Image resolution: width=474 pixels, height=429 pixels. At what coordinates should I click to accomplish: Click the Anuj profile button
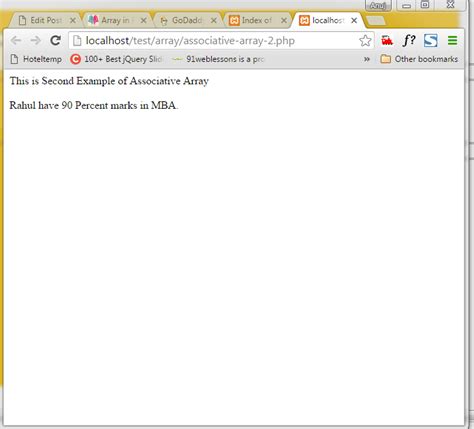[x=378, y=6]
